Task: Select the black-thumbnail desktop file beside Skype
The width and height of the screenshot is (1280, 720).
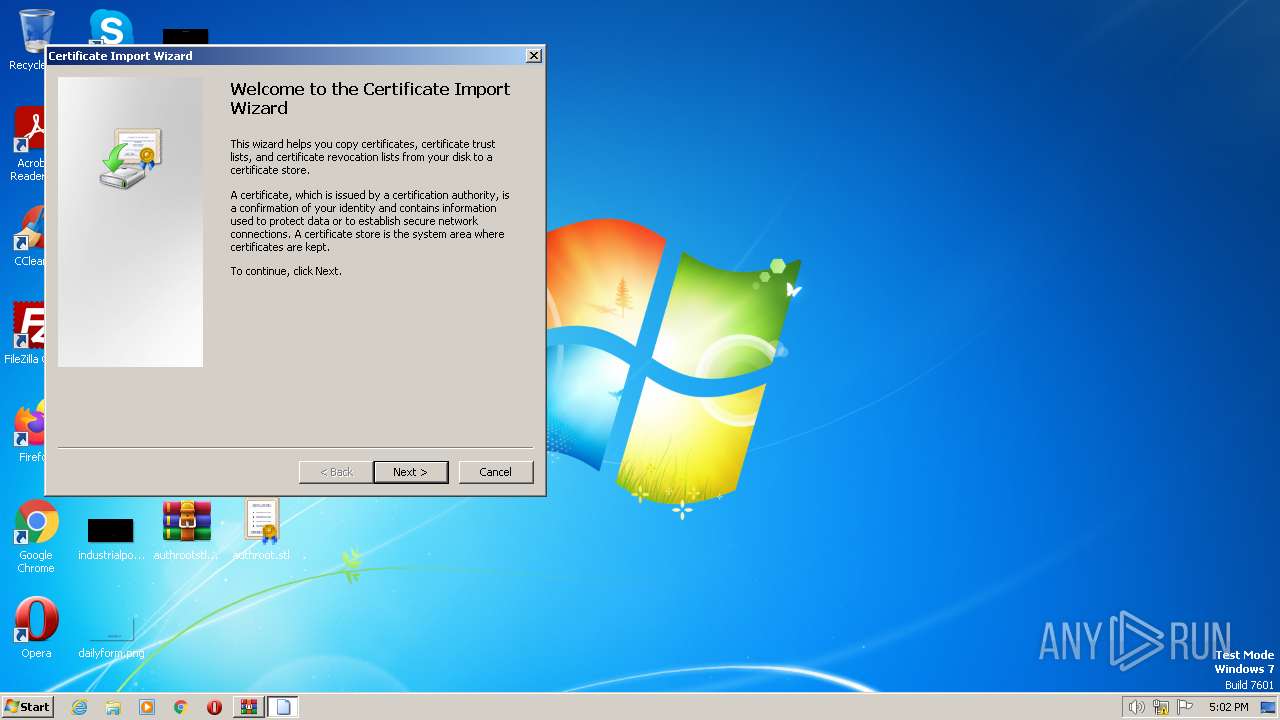Action: click(x=186, y=37)
